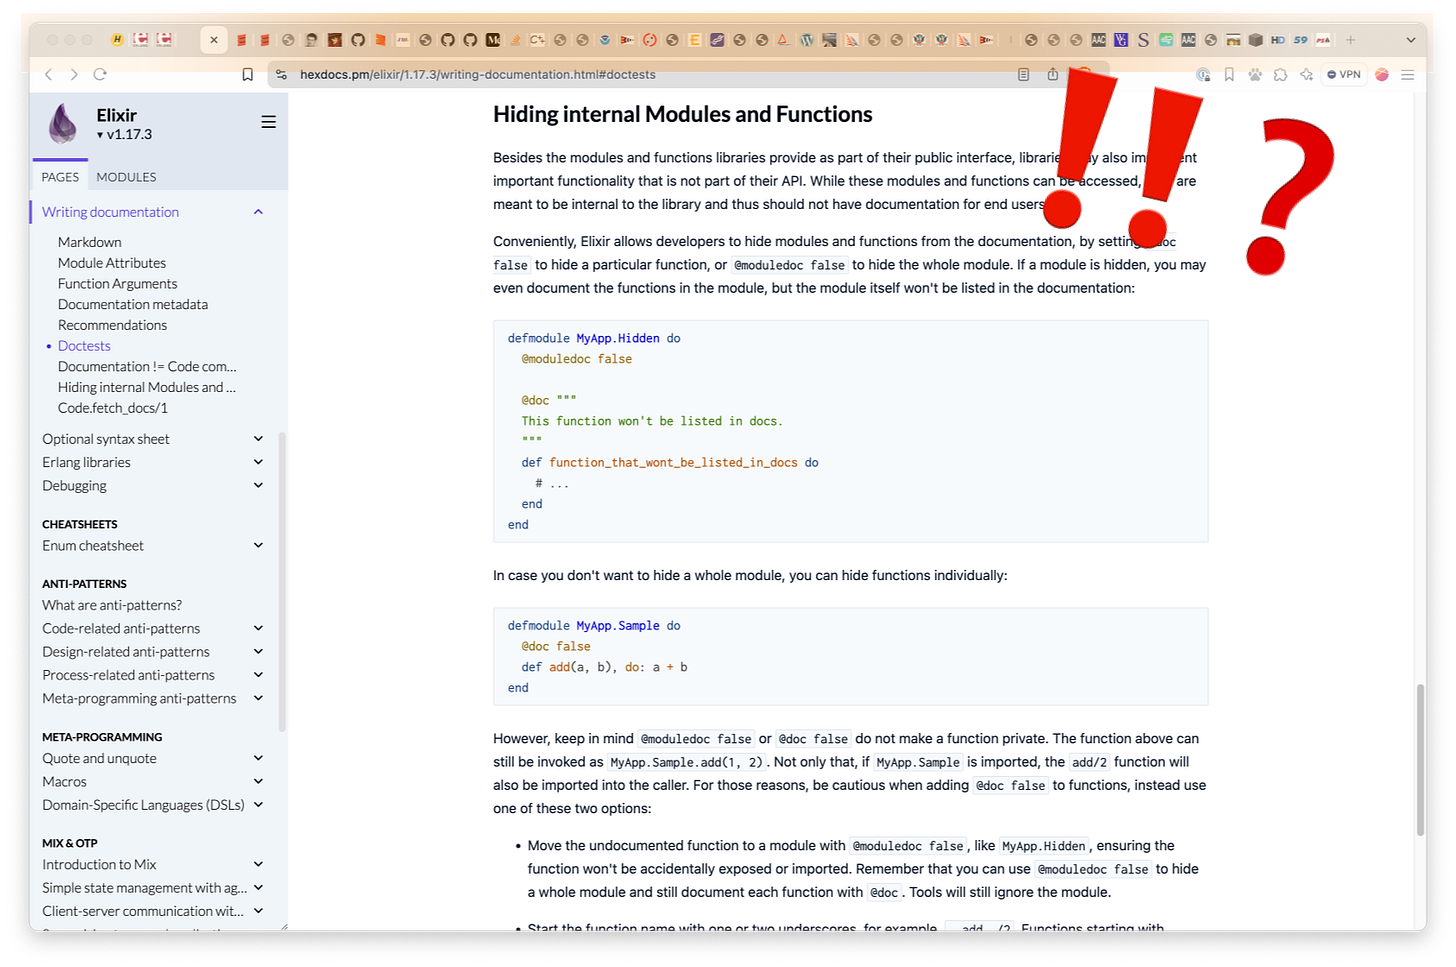Image resolution: width=1456 pixels, height=967 pixels.
Task: Switch to the purple WG favicon tab
Action: tap(1121, 40)
